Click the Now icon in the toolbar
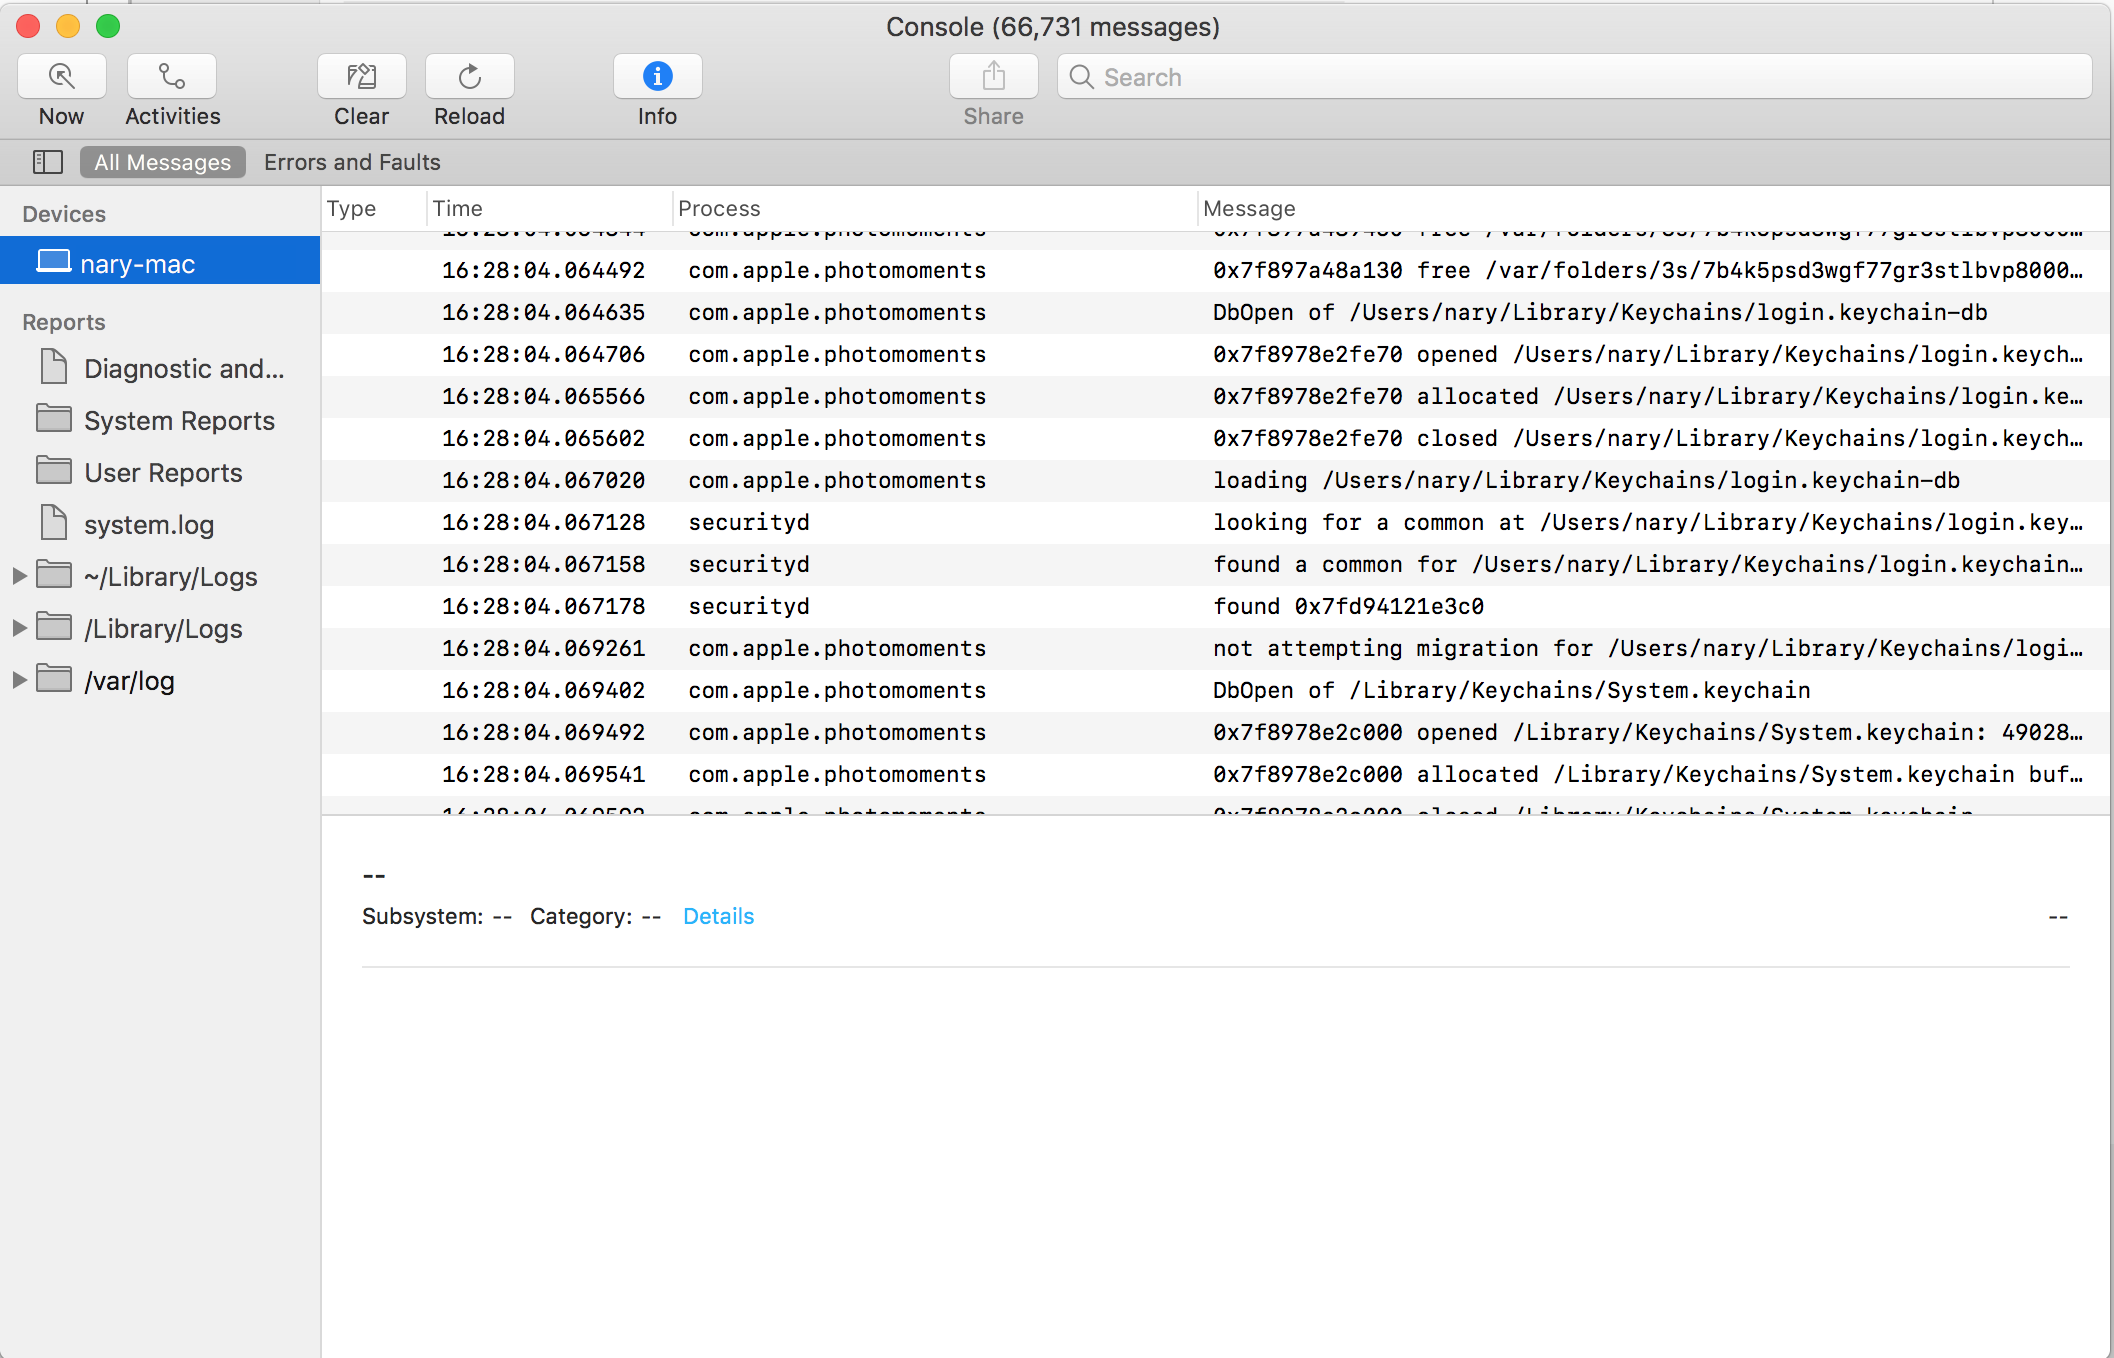 [x=61, y=76]
